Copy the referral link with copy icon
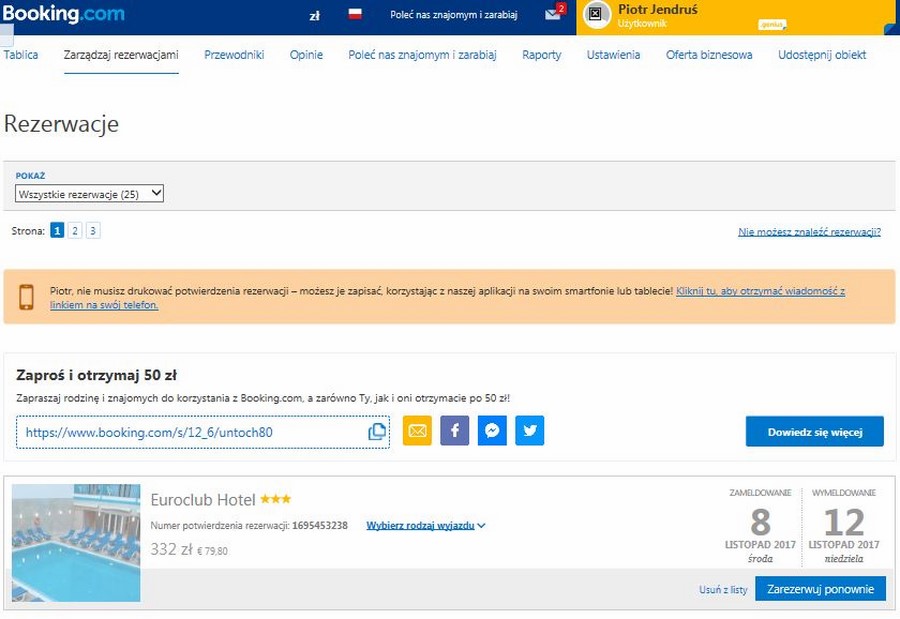The width and height of the screenshot is (900, 619). click(x=377, y=432)
